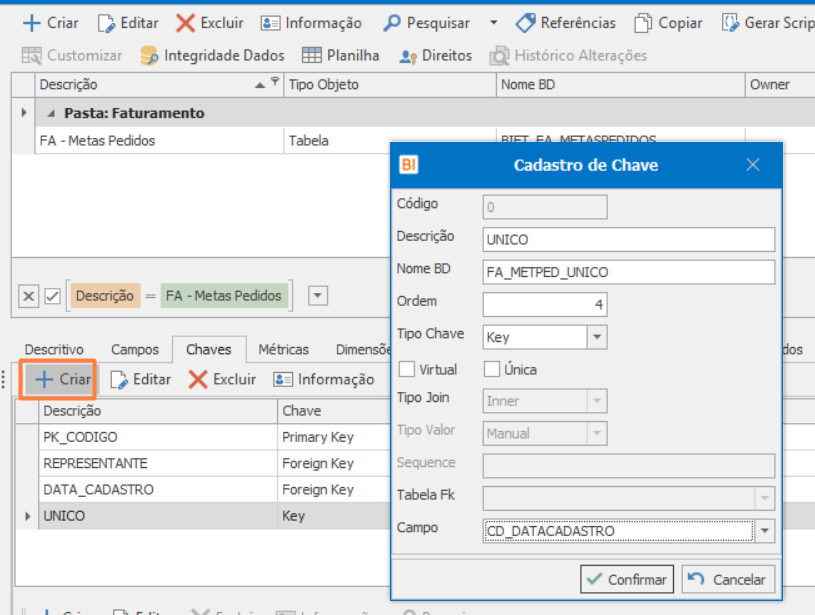Viewport: 815px width, 615px height.
Task: Click the Pesquisar magnifier tool
Action: tap(426, 23)
